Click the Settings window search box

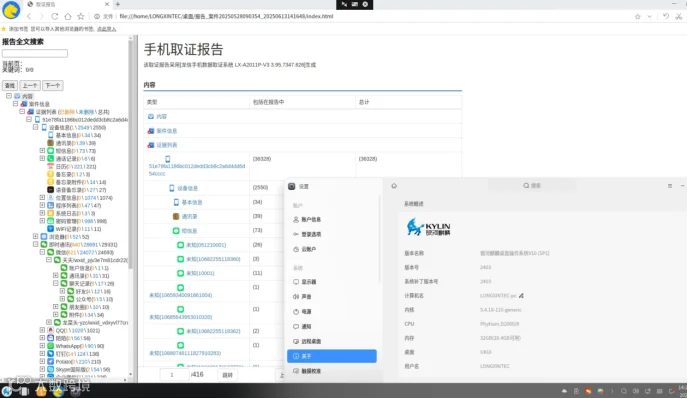(x=532, y=186)
